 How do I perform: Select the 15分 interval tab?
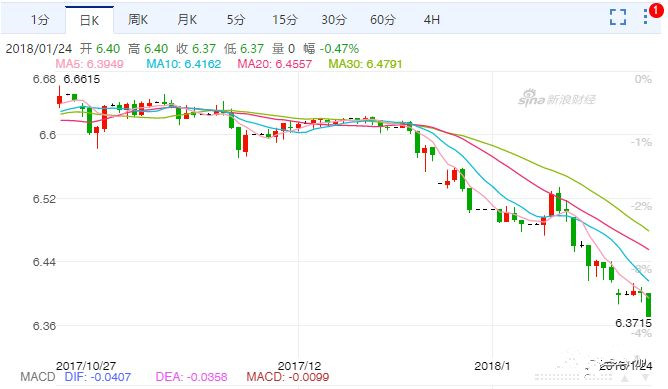click(x=285, y=20)
